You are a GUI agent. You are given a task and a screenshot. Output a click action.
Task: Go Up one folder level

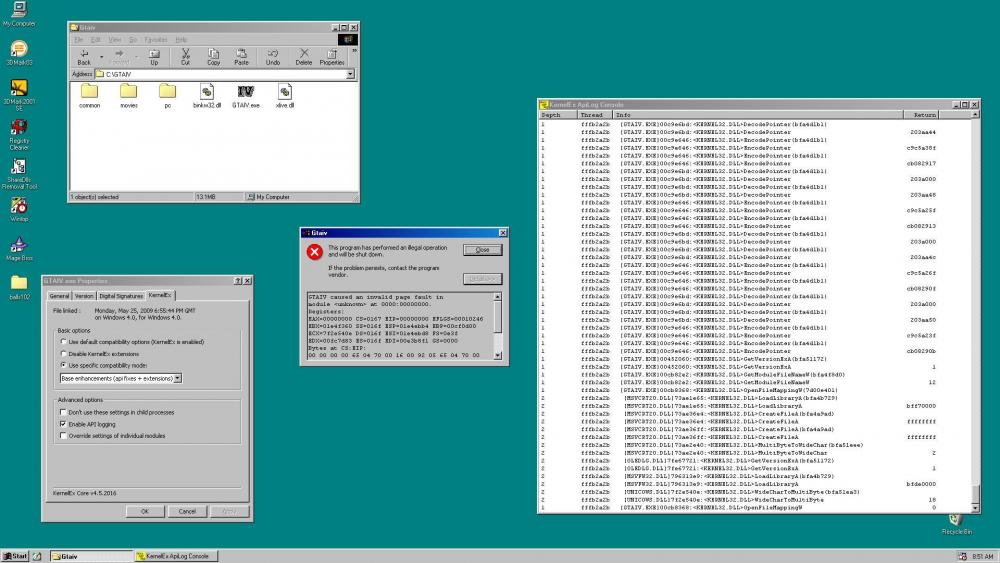[154, 57]
